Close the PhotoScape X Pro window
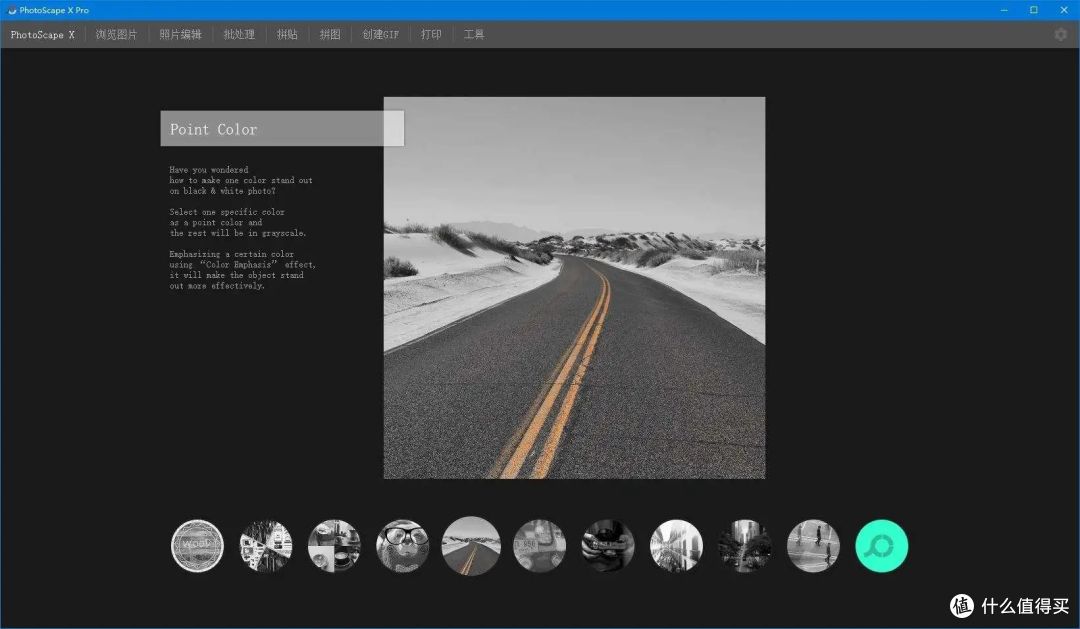The height and width of the screenshot is (629, 1080). coord(1064,10)
